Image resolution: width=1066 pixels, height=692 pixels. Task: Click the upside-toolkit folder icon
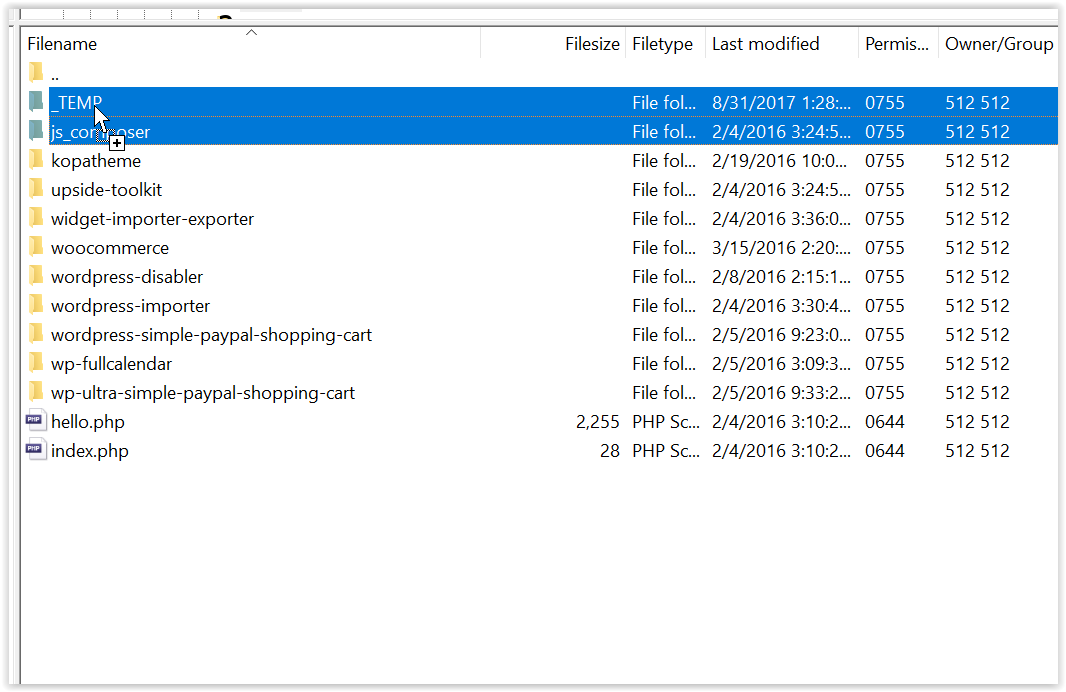click(x=36, y=189)
